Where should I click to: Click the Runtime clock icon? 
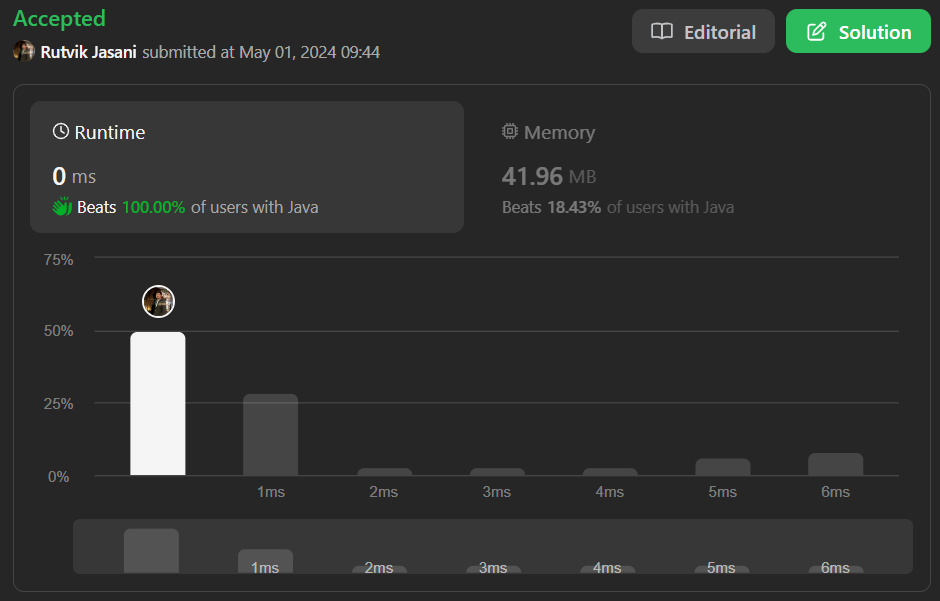pos(61,132)
